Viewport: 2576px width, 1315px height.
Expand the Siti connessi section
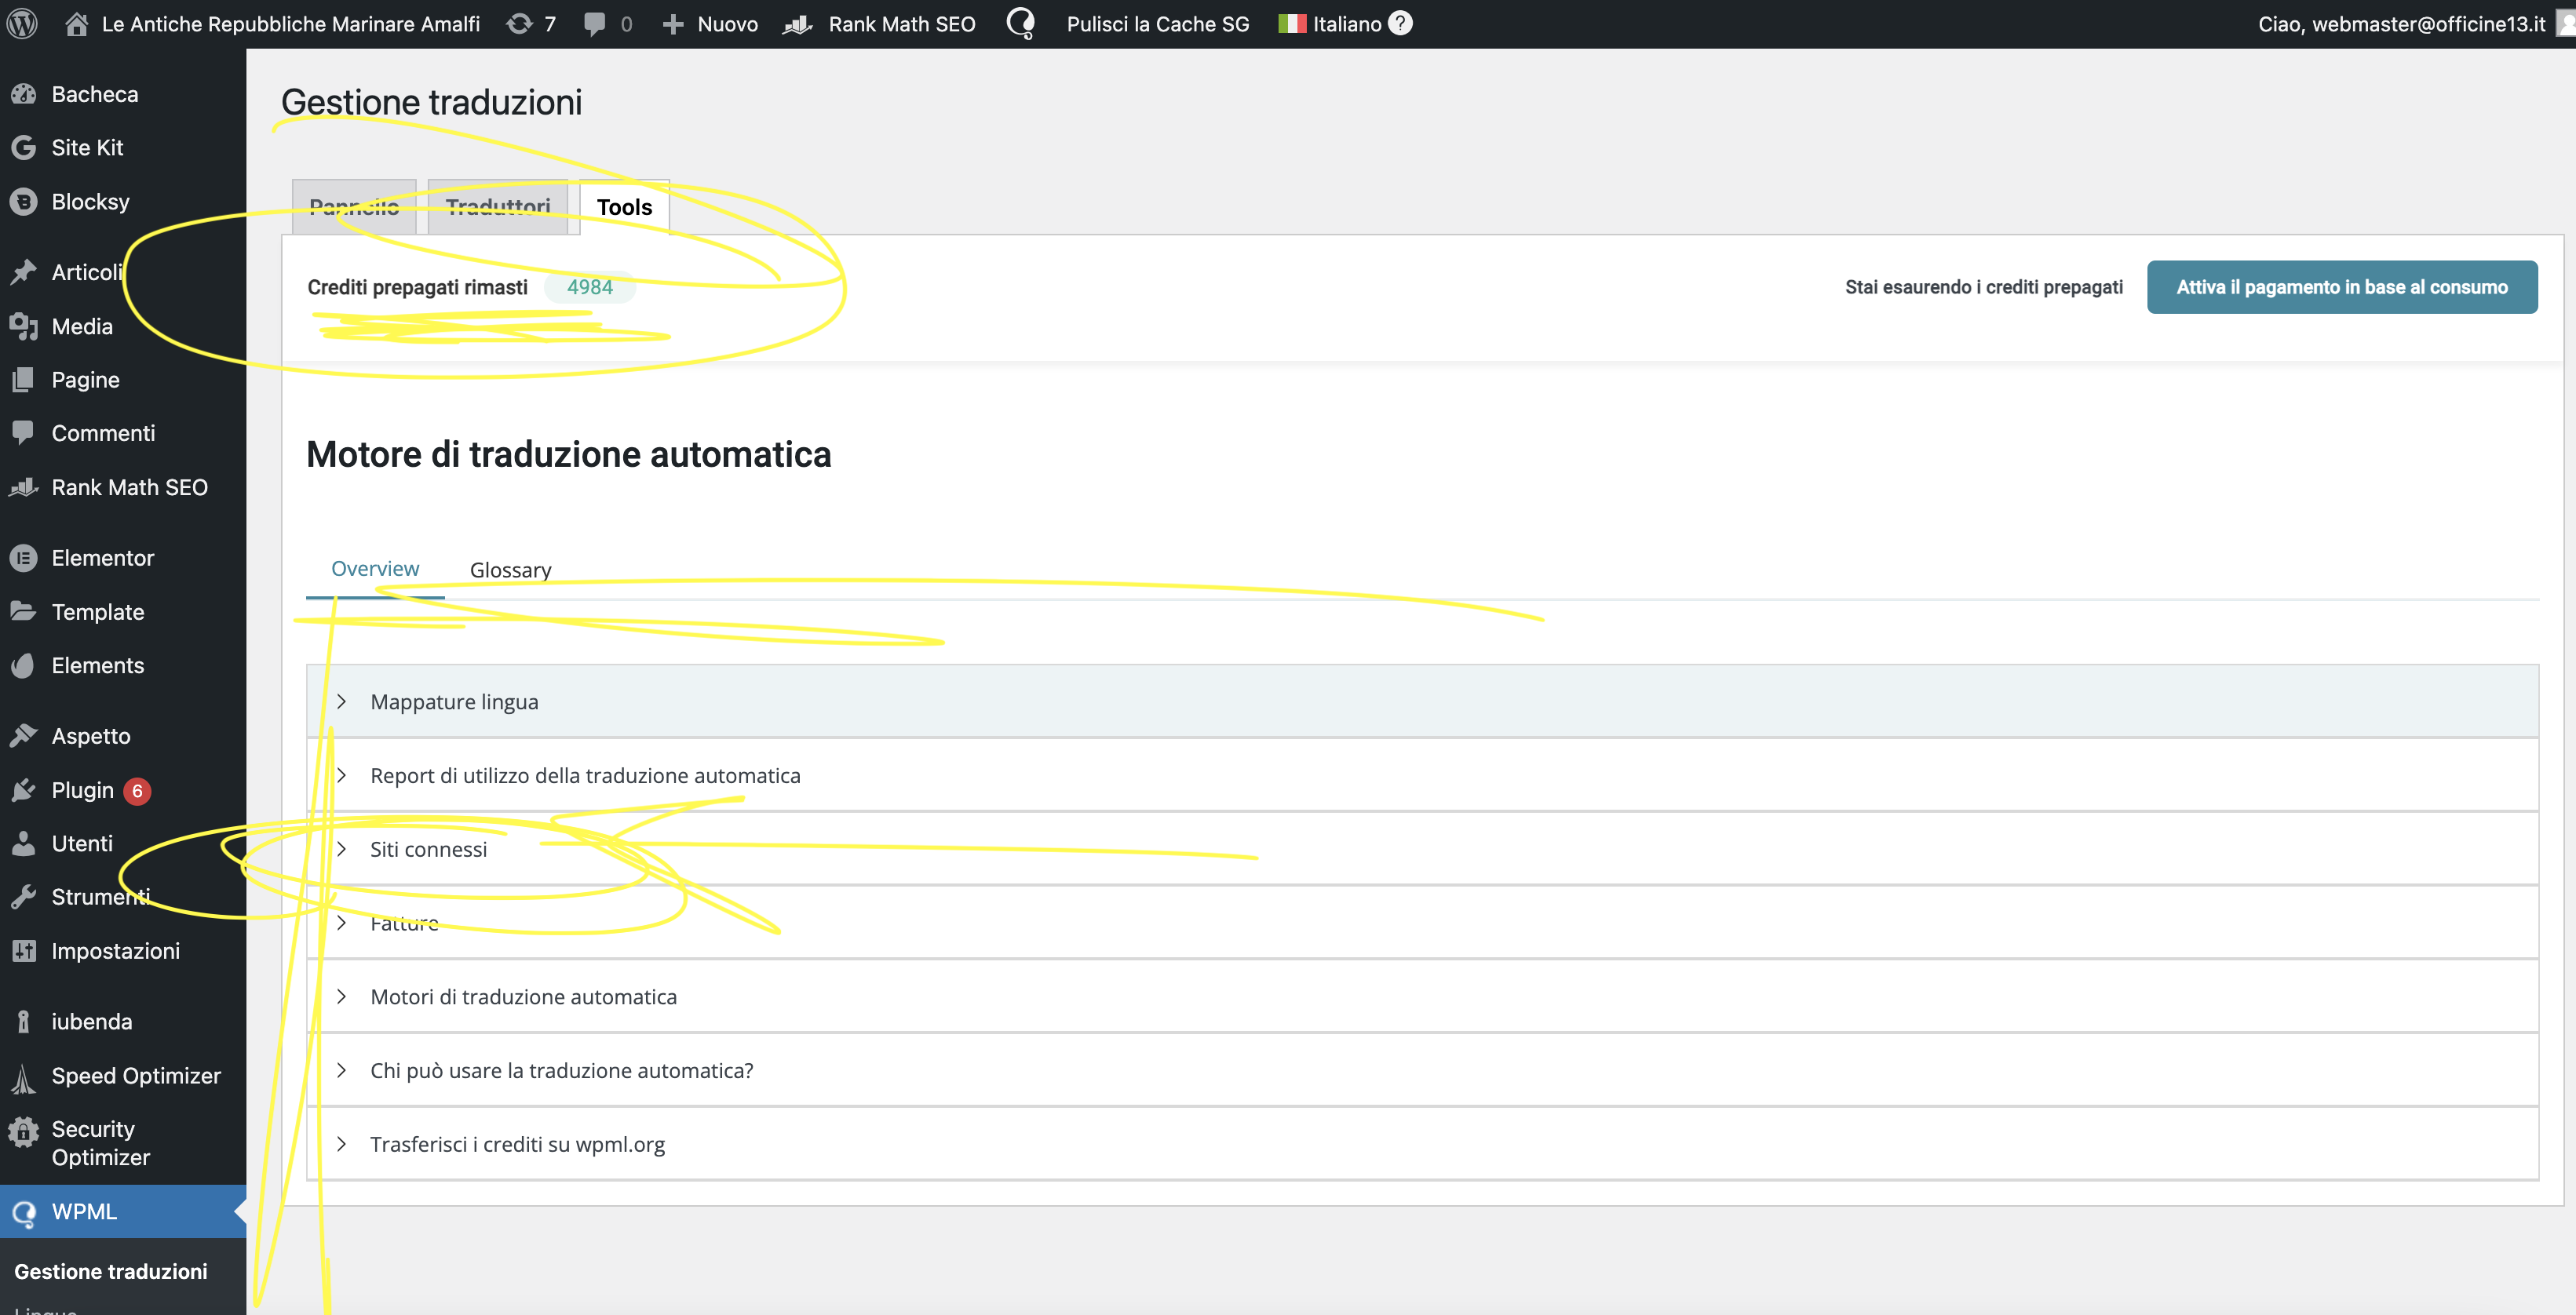pos(1422,849)
